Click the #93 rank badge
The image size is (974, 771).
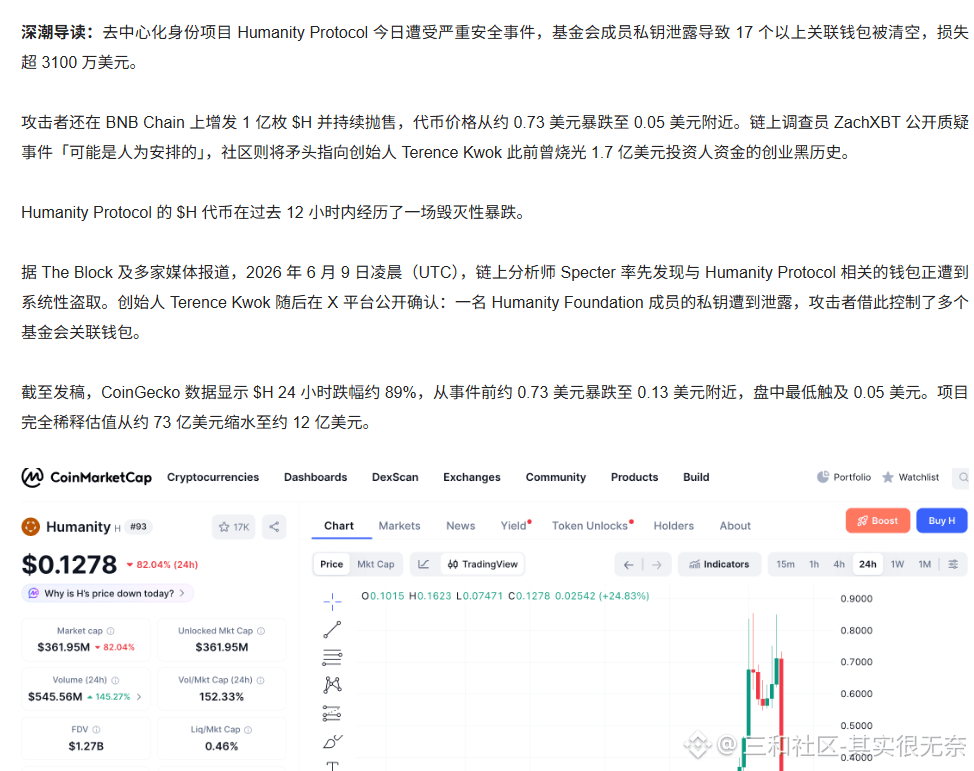click(x=138, y=527)
